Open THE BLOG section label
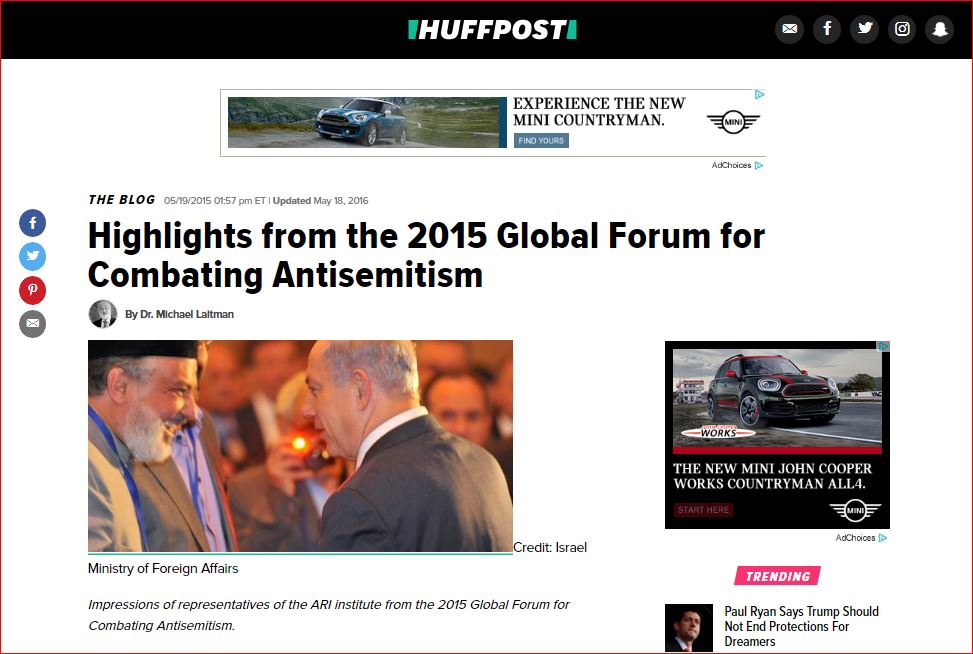Image resolution: width=973 pixels, height=654 pixels. (122, 200)
